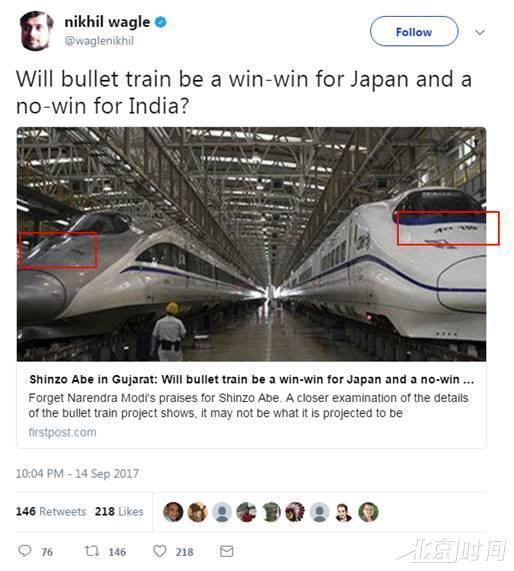Image resolution: width=514 pixels, height=571 pixels.
Task: Like the tweet with heart icon
Action: pyautogui.click(x=160, y=551)
